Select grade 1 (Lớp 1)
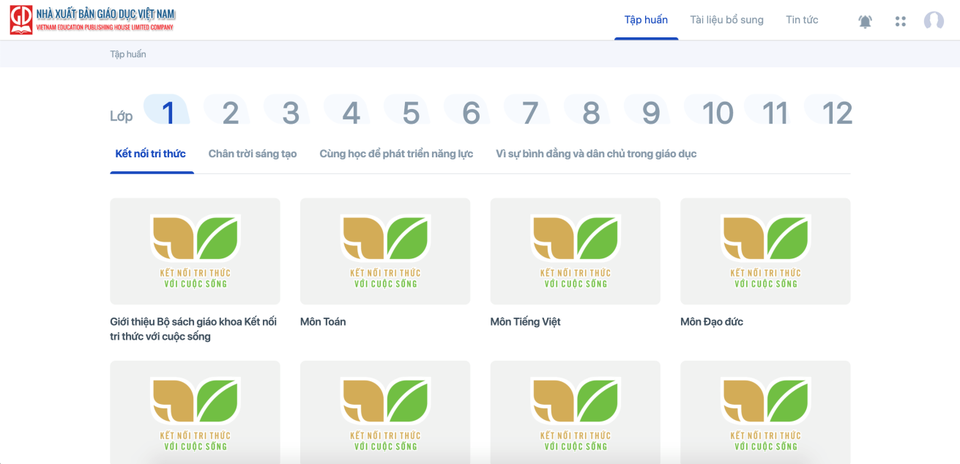 pyautogui.click(x=167, y=111)
